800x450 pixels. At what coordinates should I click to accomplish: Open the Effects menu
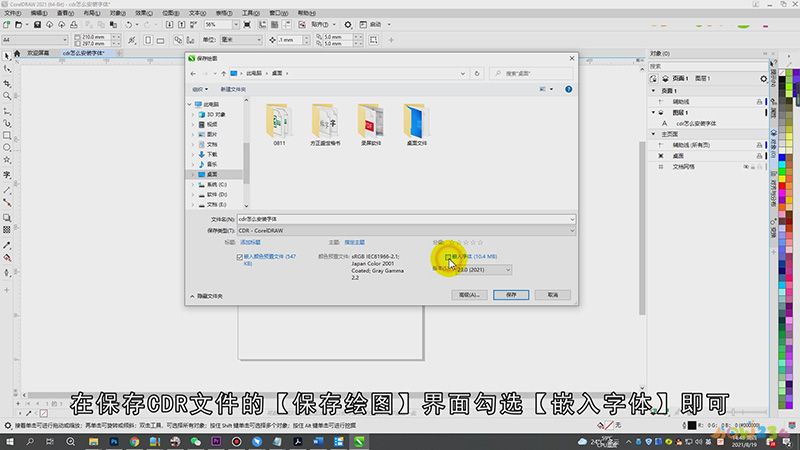[x=144, y=13]
